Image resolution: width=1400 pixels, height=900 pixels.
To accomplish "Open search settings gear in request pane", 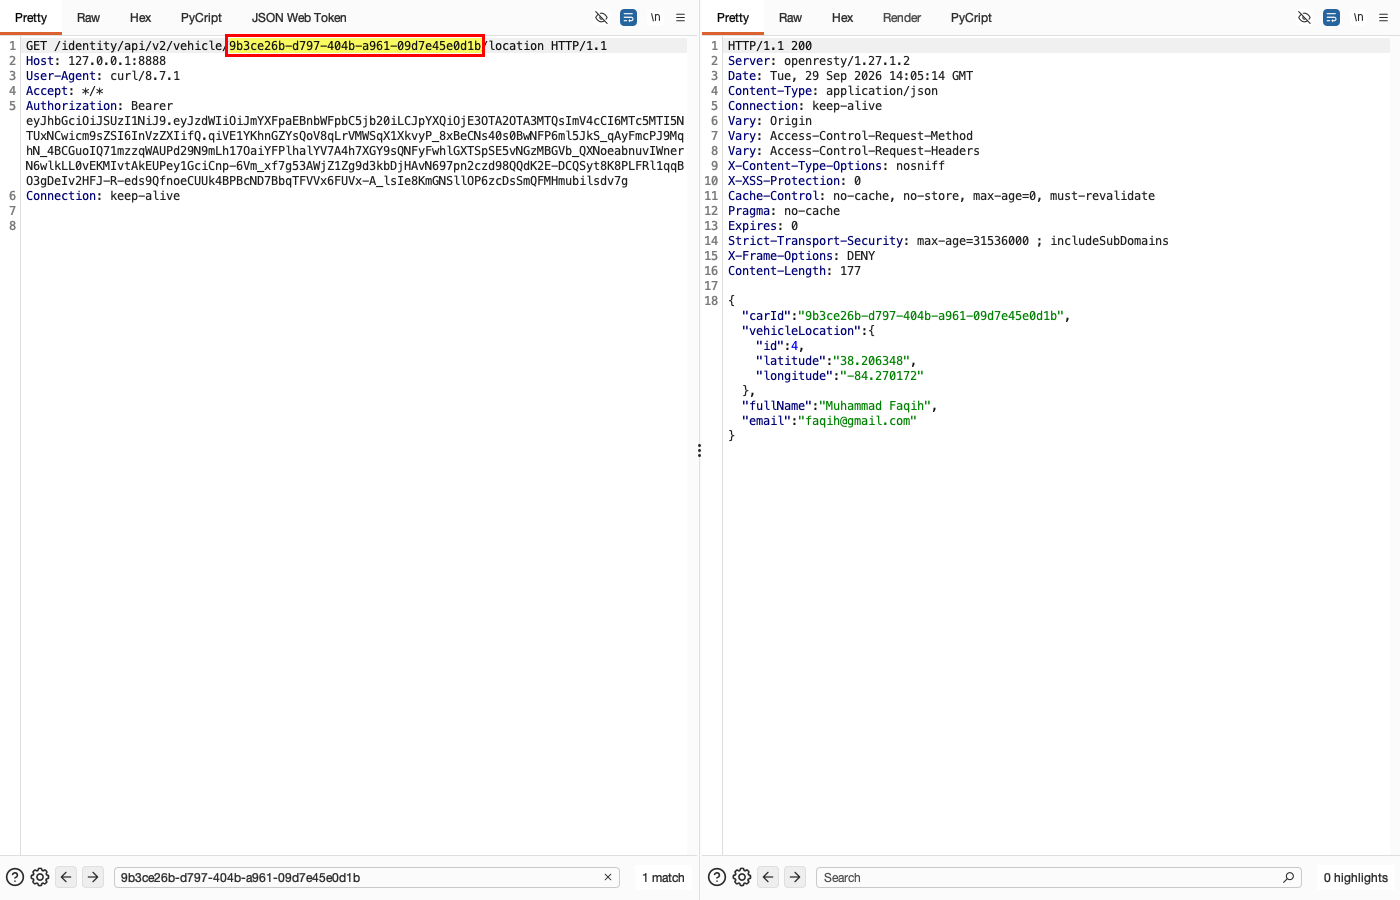I will pyautogui.click(x=40, y=877).
